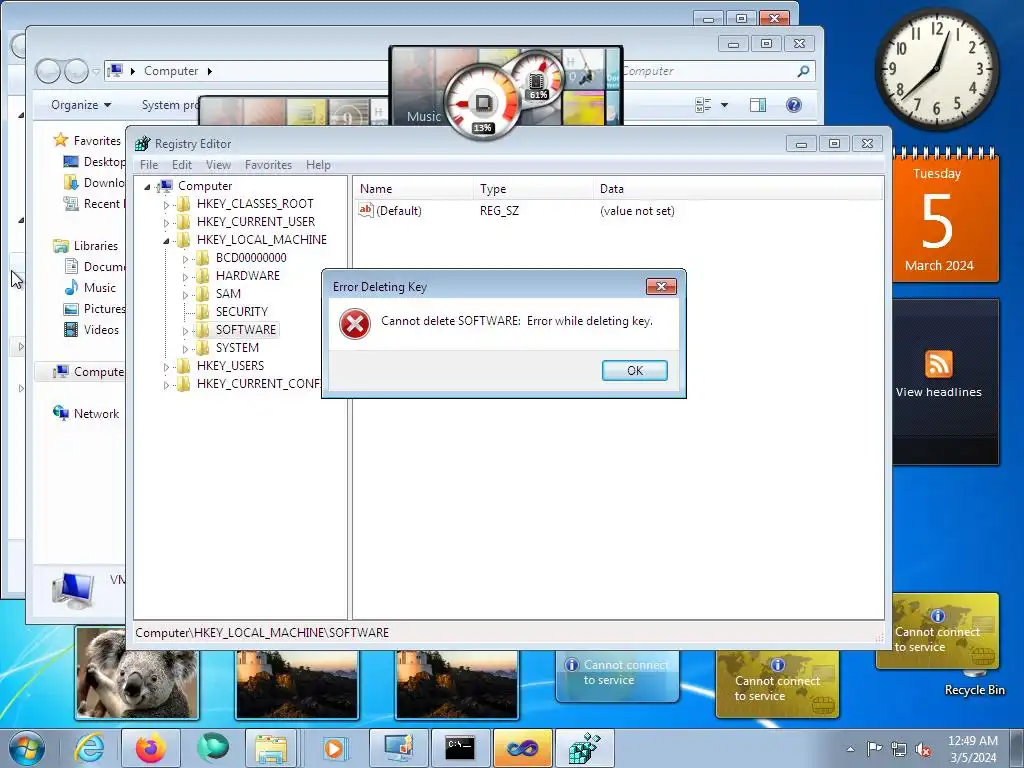Expand the HARDWARE key arrow
This screenshot has width=1024, height=768.
click(185, 277)
